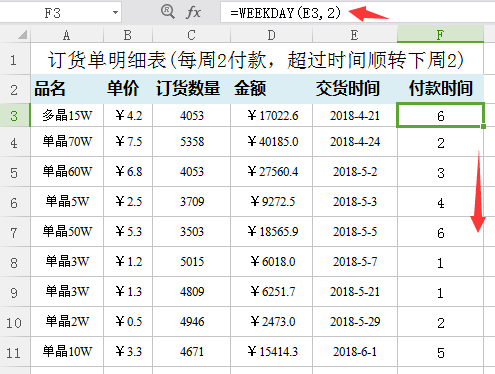Viewport: 495px width, 374px height.
Task: Select date cell 2018-6-1
Action: click(x=355, y=351)
